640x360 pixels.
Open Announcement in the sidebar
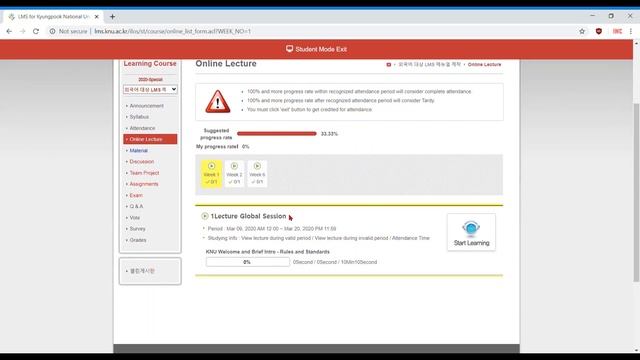(146, 106)
